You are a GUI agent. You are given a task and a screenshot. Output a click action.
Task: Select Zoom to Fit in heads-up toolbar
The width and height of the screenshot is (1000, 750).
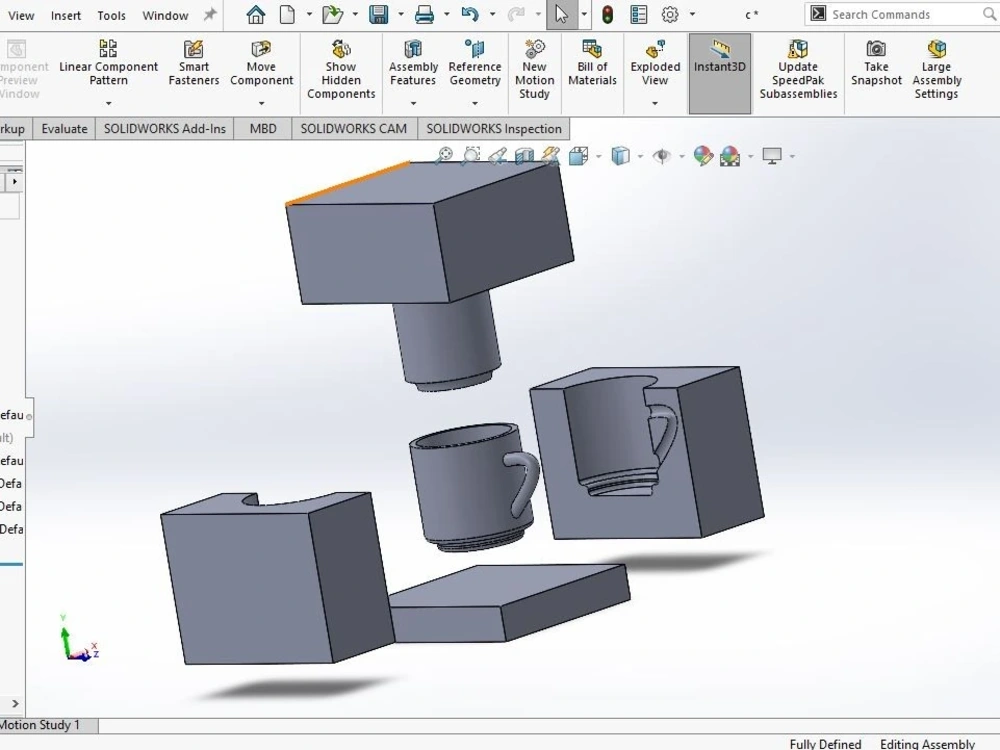click(446, 155)
